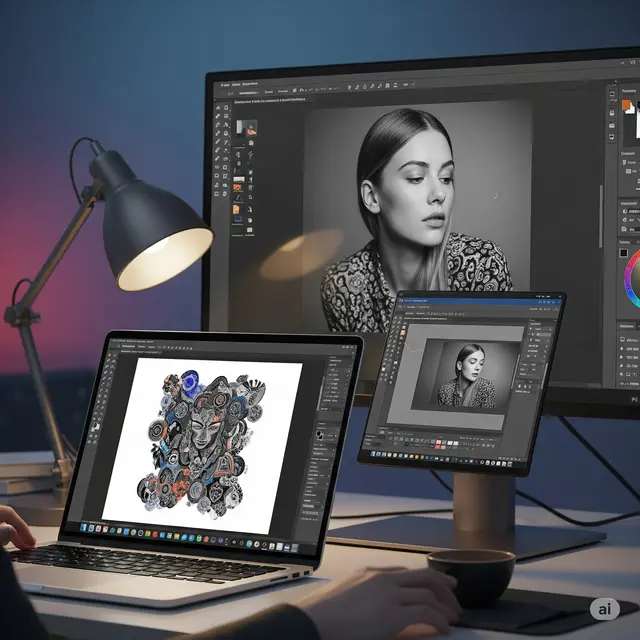Screen dimensions: 640x640
Task: Pick a hue on the monitor's color wheel
Action: [x=628, y=270]
